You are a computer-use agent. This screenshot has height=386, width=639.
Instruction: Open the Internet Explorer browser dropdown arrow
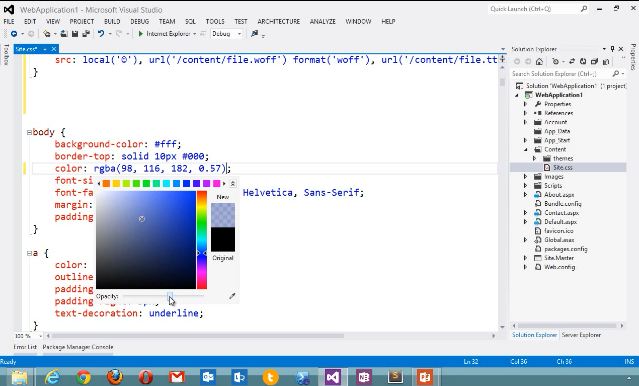[194, 34]
